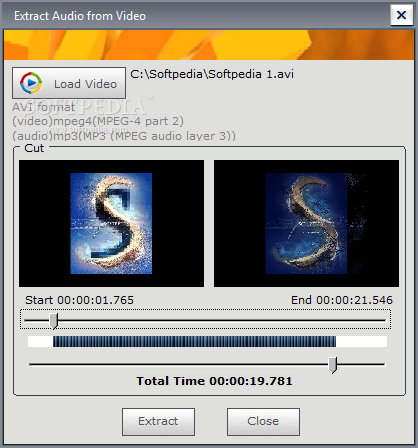The width and height of the screenshot is (418, 448).
Task: Click the End 00:00:21.546 time label
Action: 342,300
